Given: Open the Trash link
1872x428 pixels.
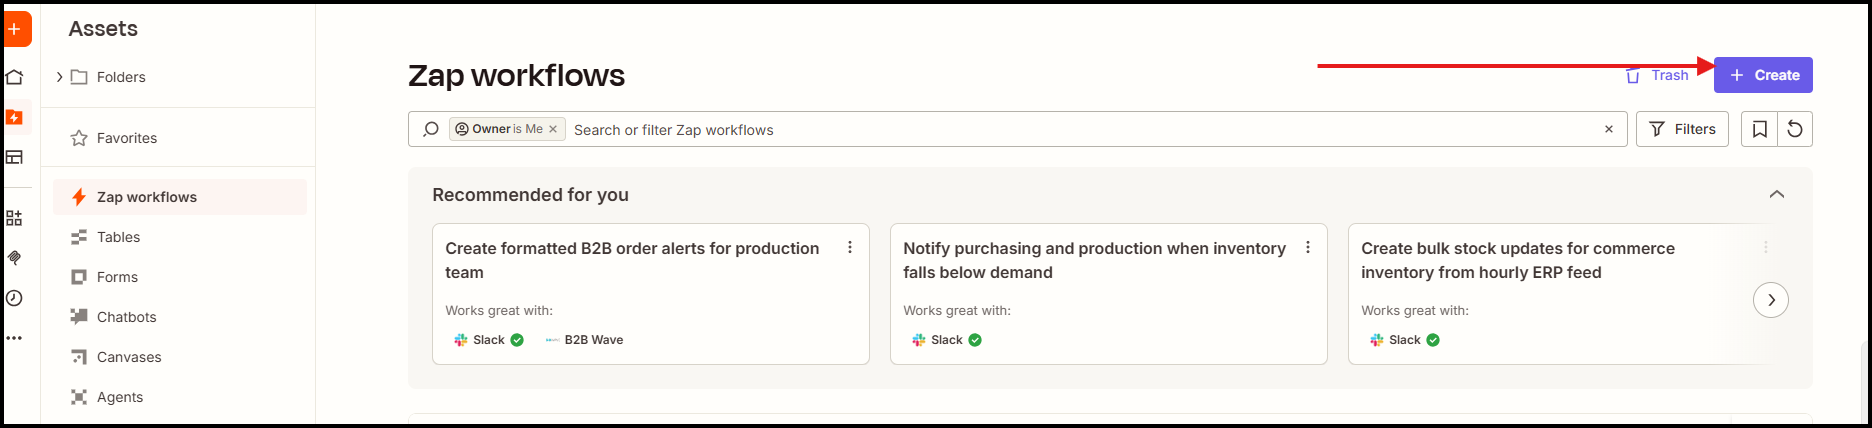Looking at the screenshot, I should [1657, 75].
